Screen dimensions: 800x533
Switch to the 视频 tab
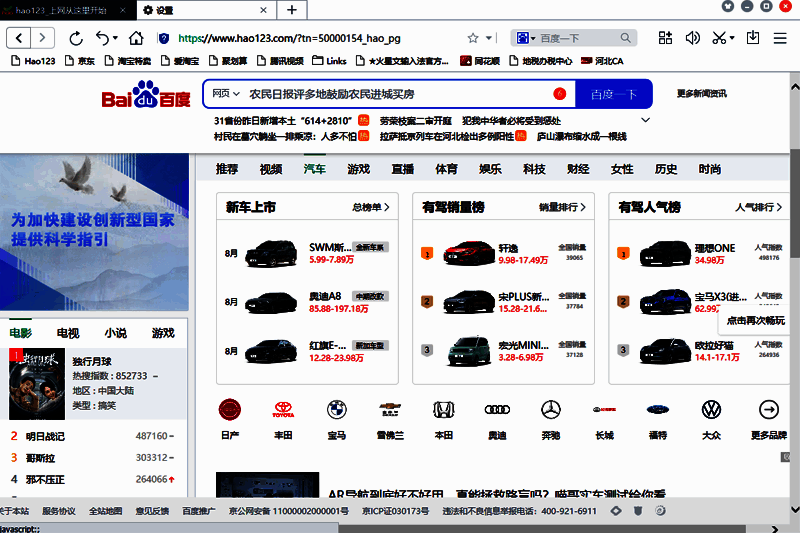(271, 169)
